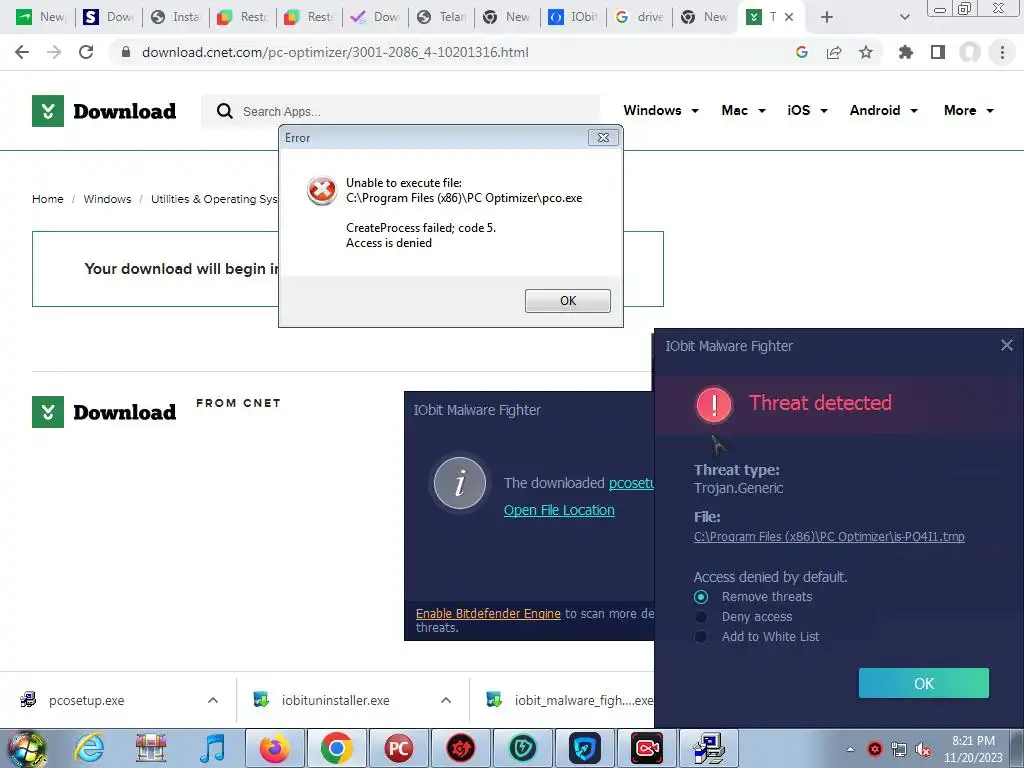Expand the iOS dropdown menu
Screen dimensions: 1024x768
[807, 110]
